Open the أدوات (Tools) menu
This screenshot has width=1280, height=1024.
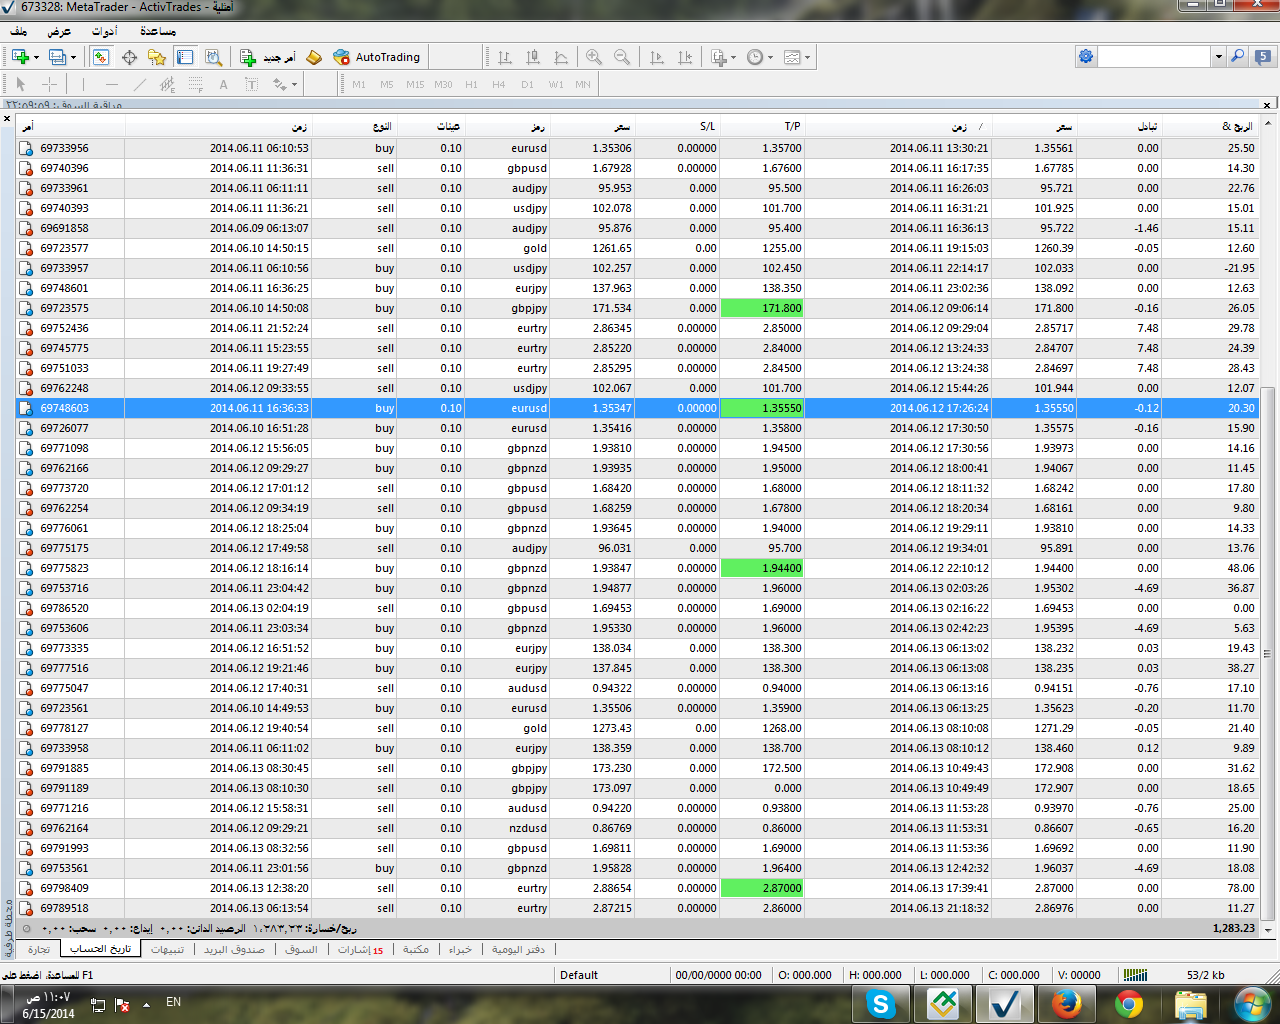click(104, 31)
